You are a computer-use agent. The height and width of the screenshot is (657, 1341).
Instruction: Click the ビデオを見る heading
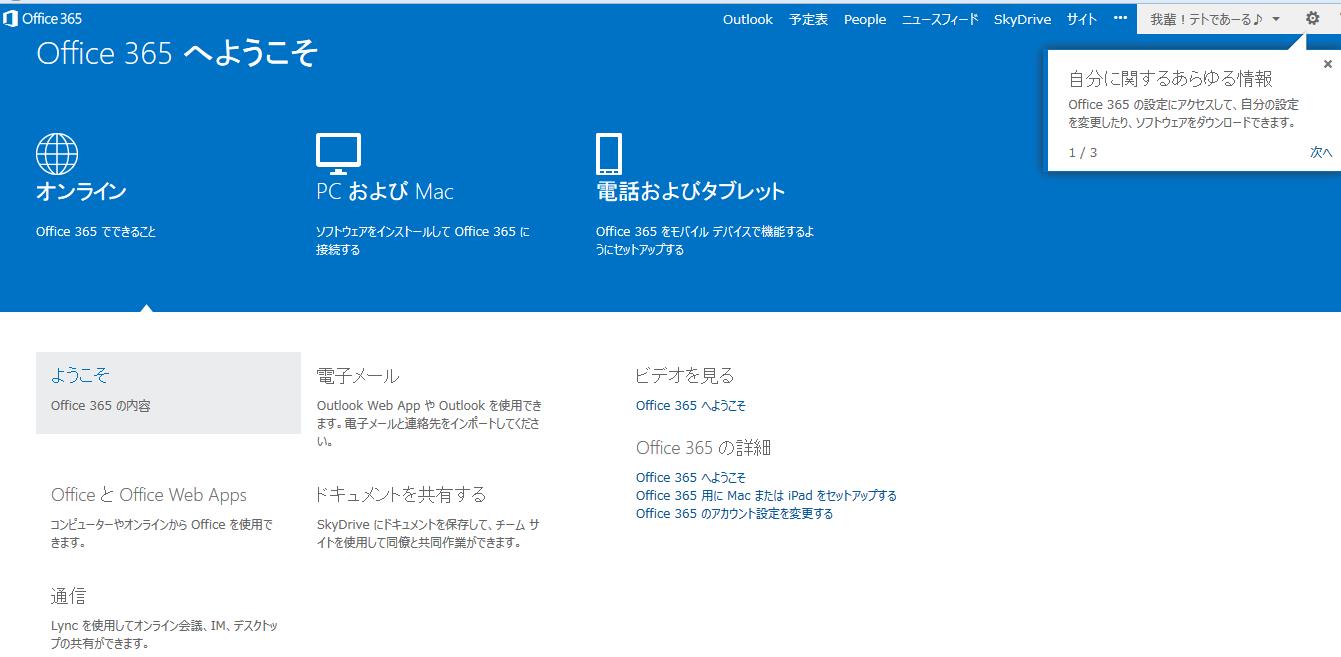coord(685,376)
